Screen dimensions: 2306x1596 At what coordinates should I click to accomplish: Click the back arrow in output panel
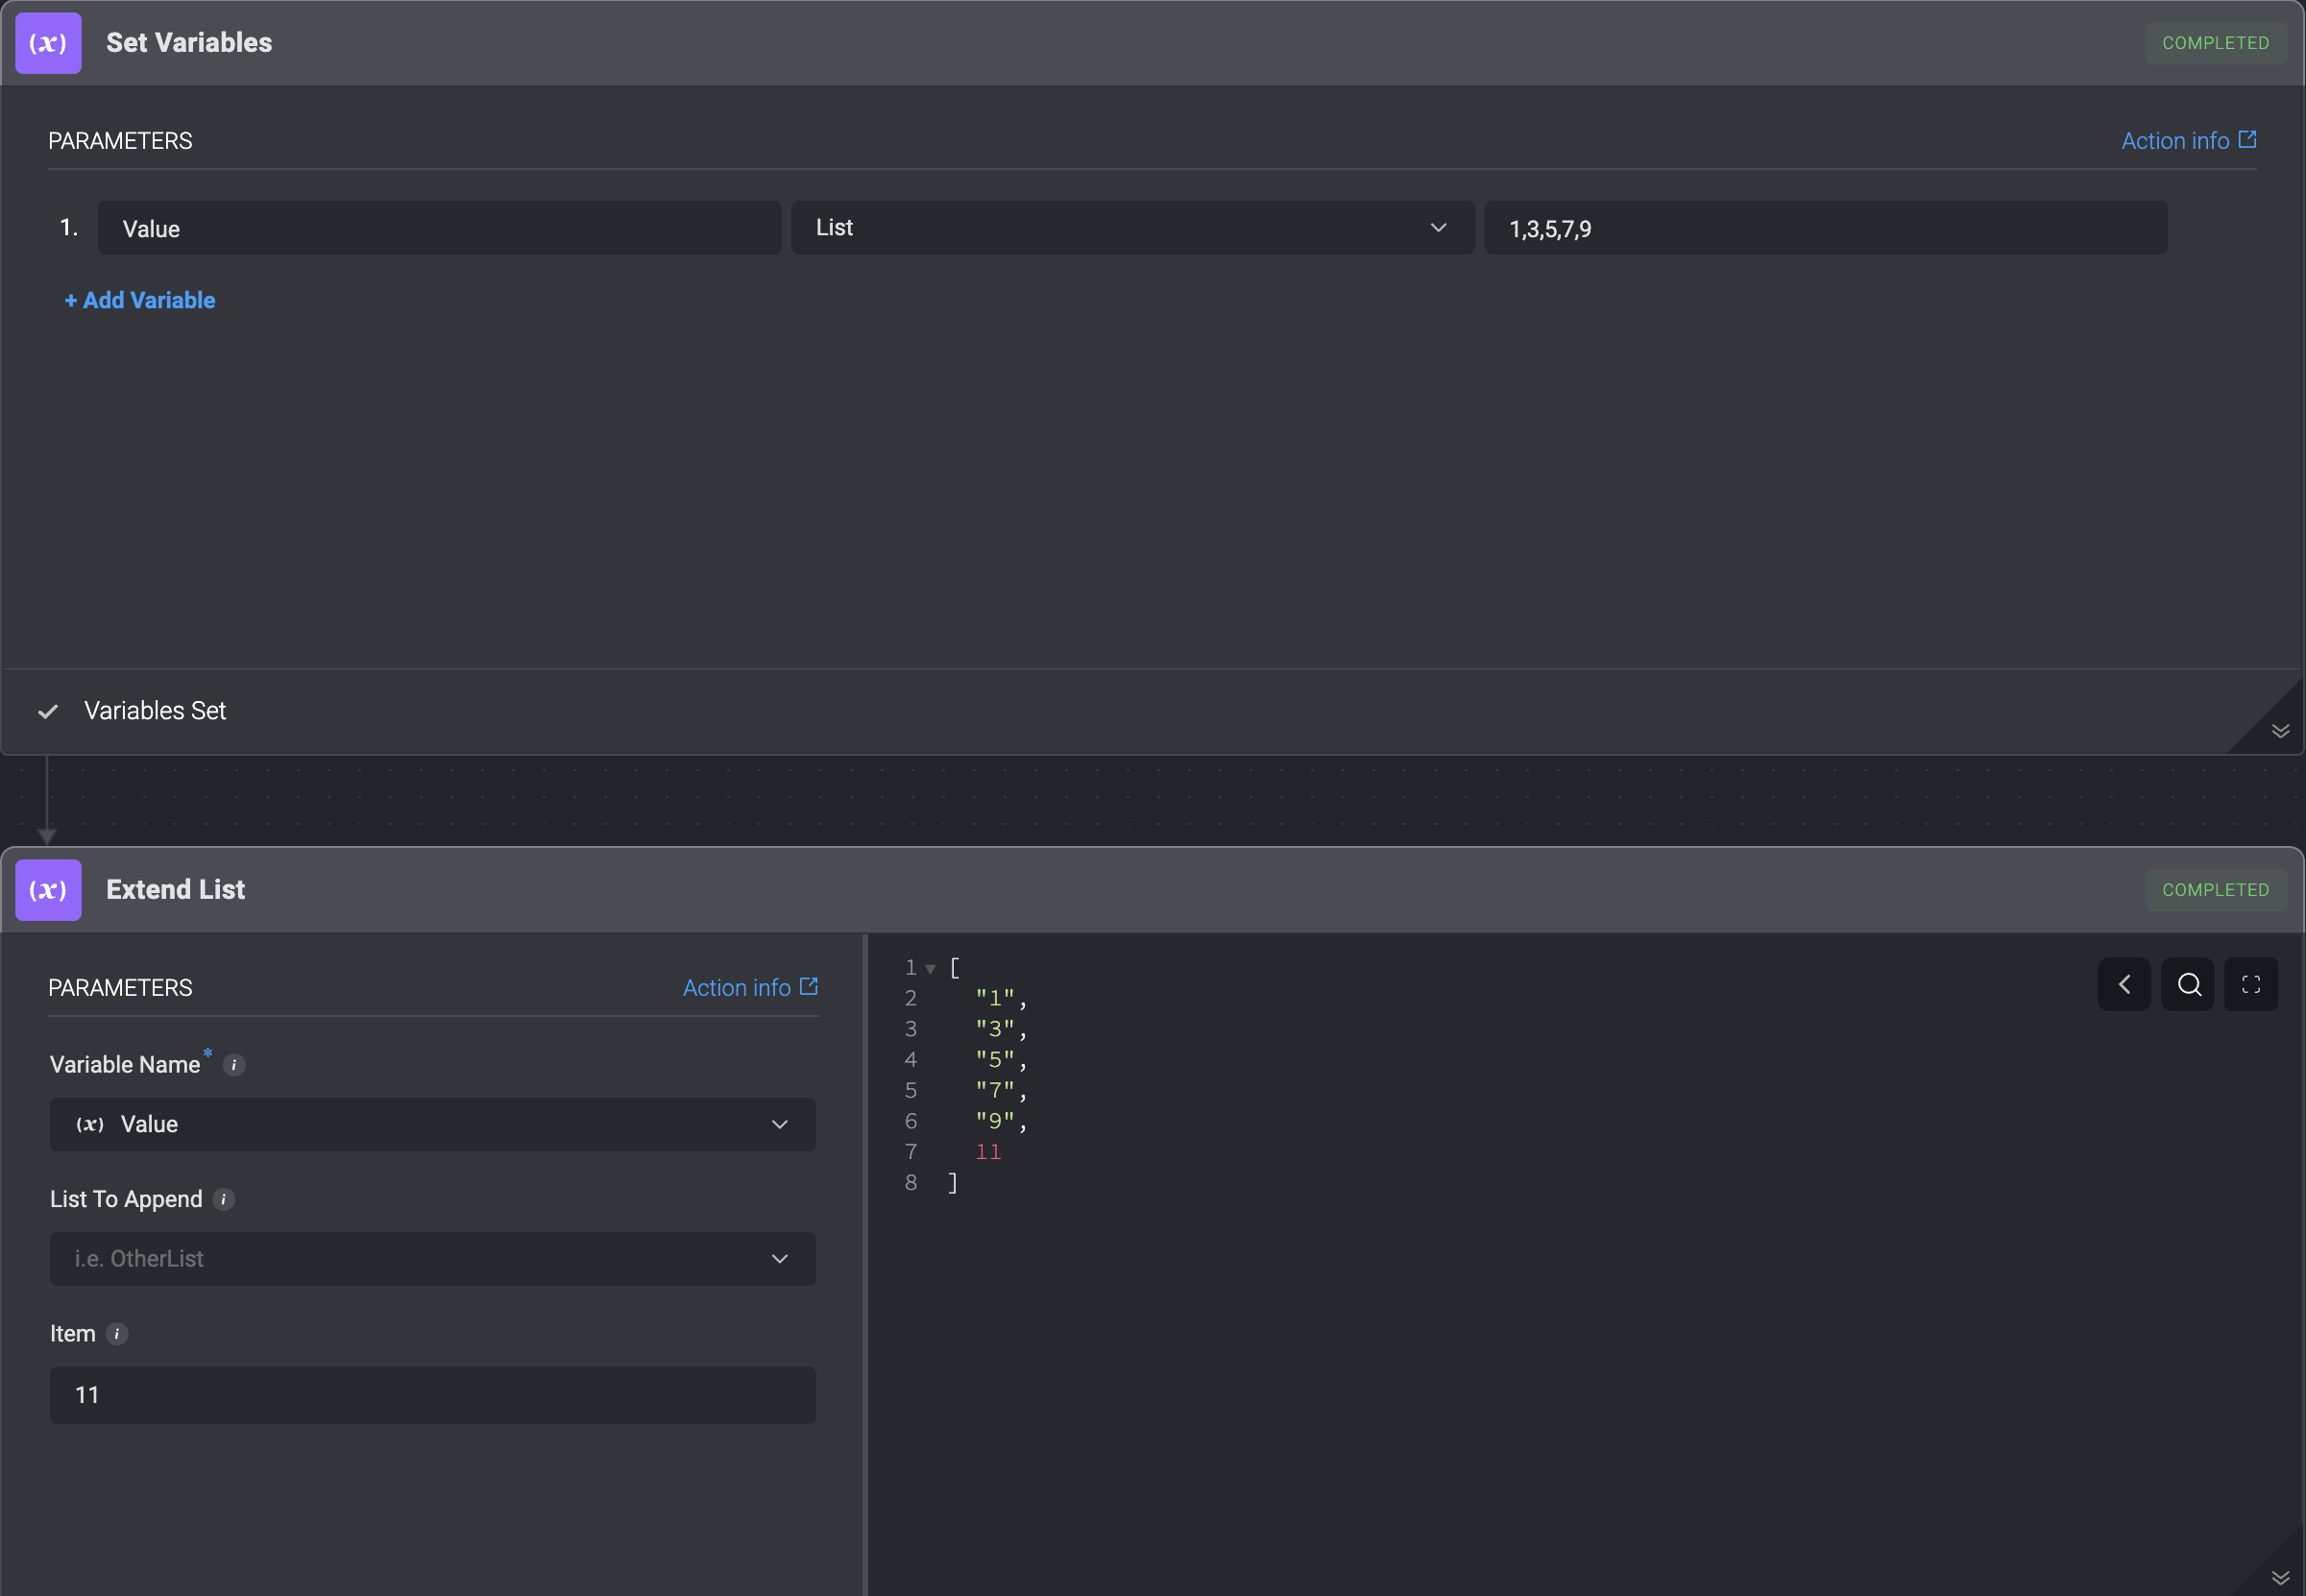click(x=2123, y=985)
